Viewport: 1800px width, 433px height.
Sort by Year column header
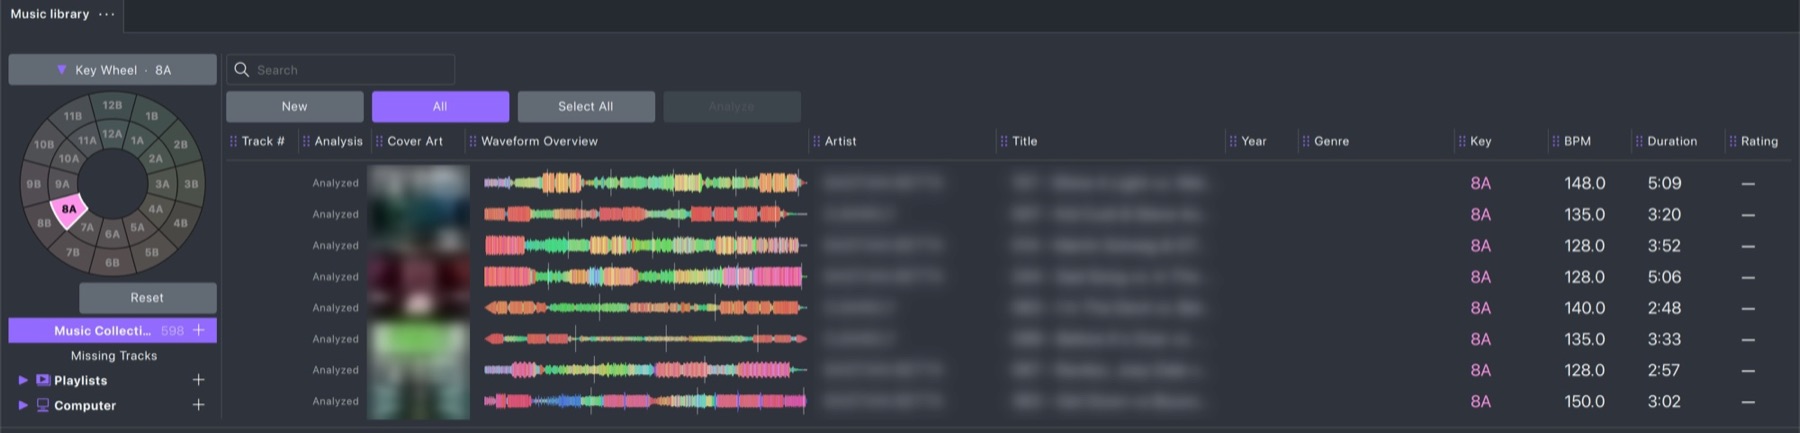pos(1254,141)
